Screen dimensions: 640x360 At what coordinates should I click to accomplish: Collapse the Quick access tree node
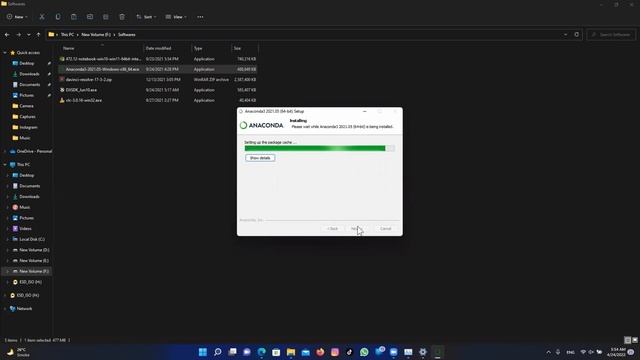pyautogui.click(x=5, y=53)
